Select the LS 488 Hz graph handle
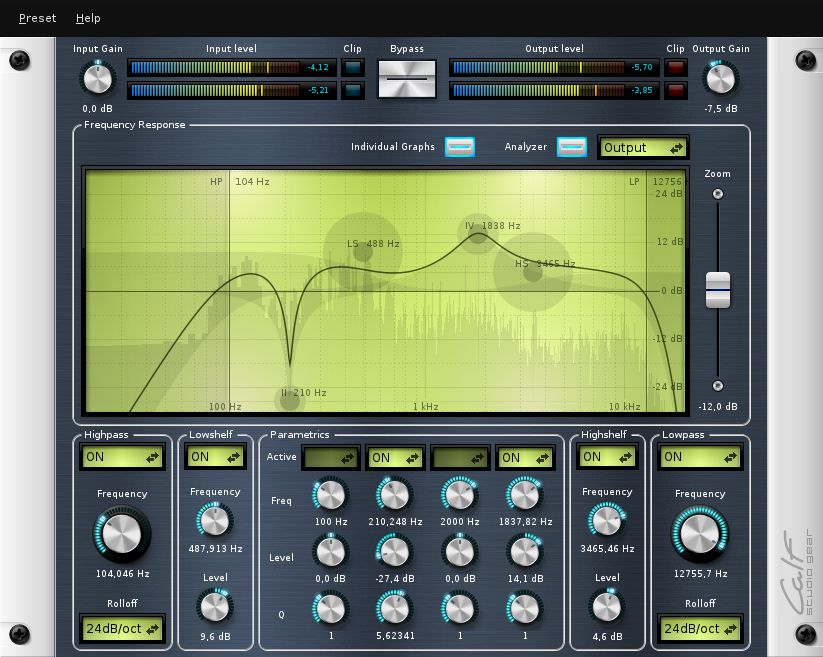This screenshot has width=823, height=657. pos(363,244)
